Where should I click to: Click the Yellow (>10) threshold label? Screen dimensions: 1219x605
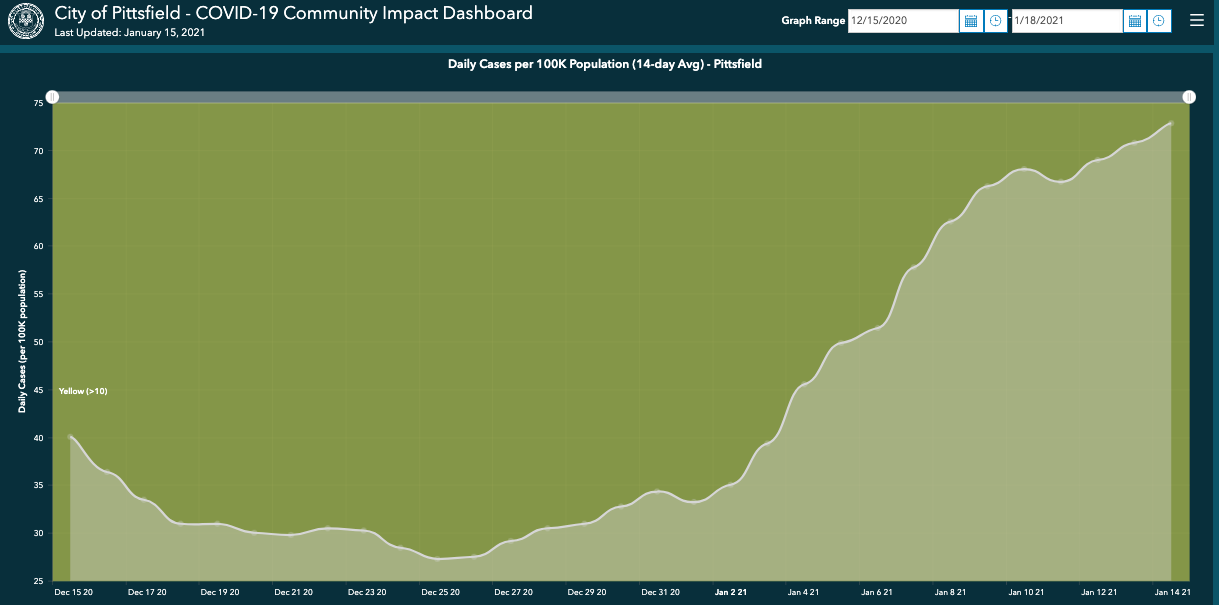pyautogui.click(x=81, y=391)
